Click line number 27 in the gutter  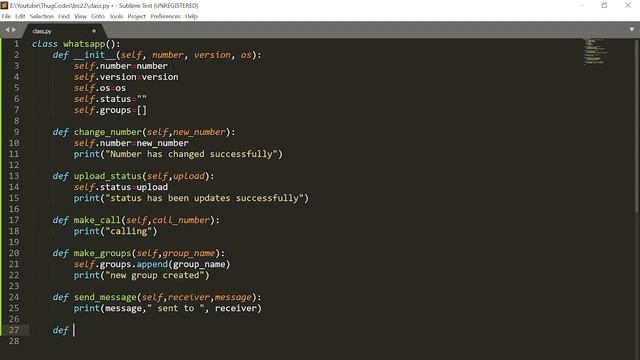click(14, 330)
